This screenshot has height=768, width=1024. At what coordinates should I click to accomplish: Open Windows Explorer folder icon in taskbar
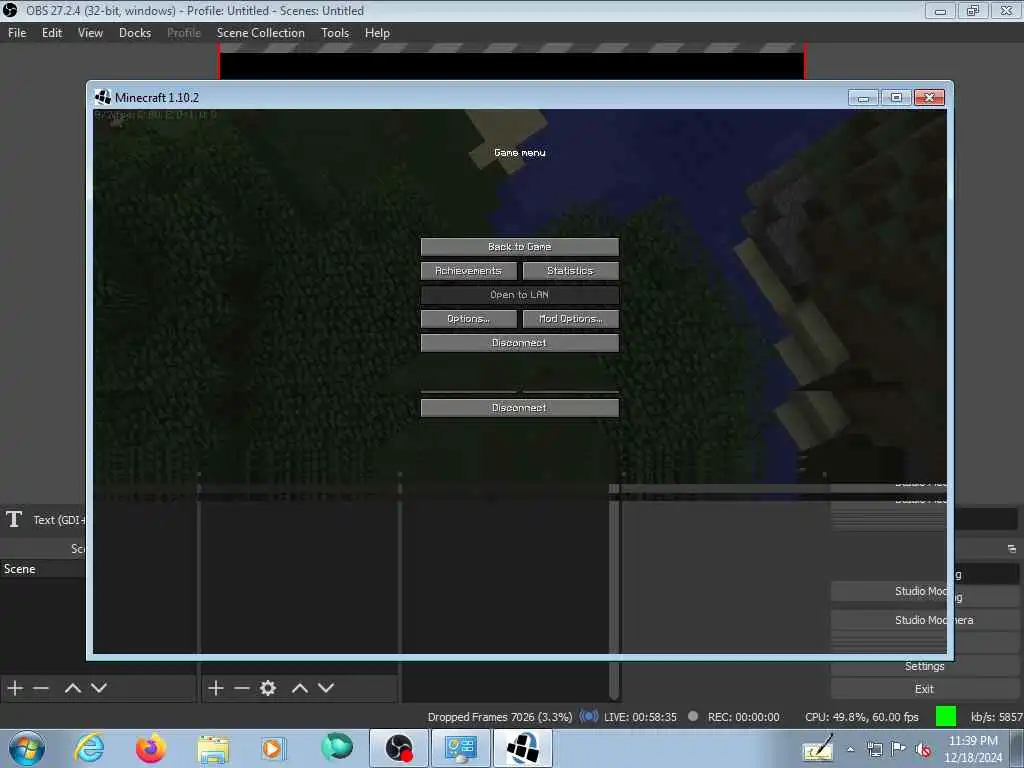click(x=213, y=749)
